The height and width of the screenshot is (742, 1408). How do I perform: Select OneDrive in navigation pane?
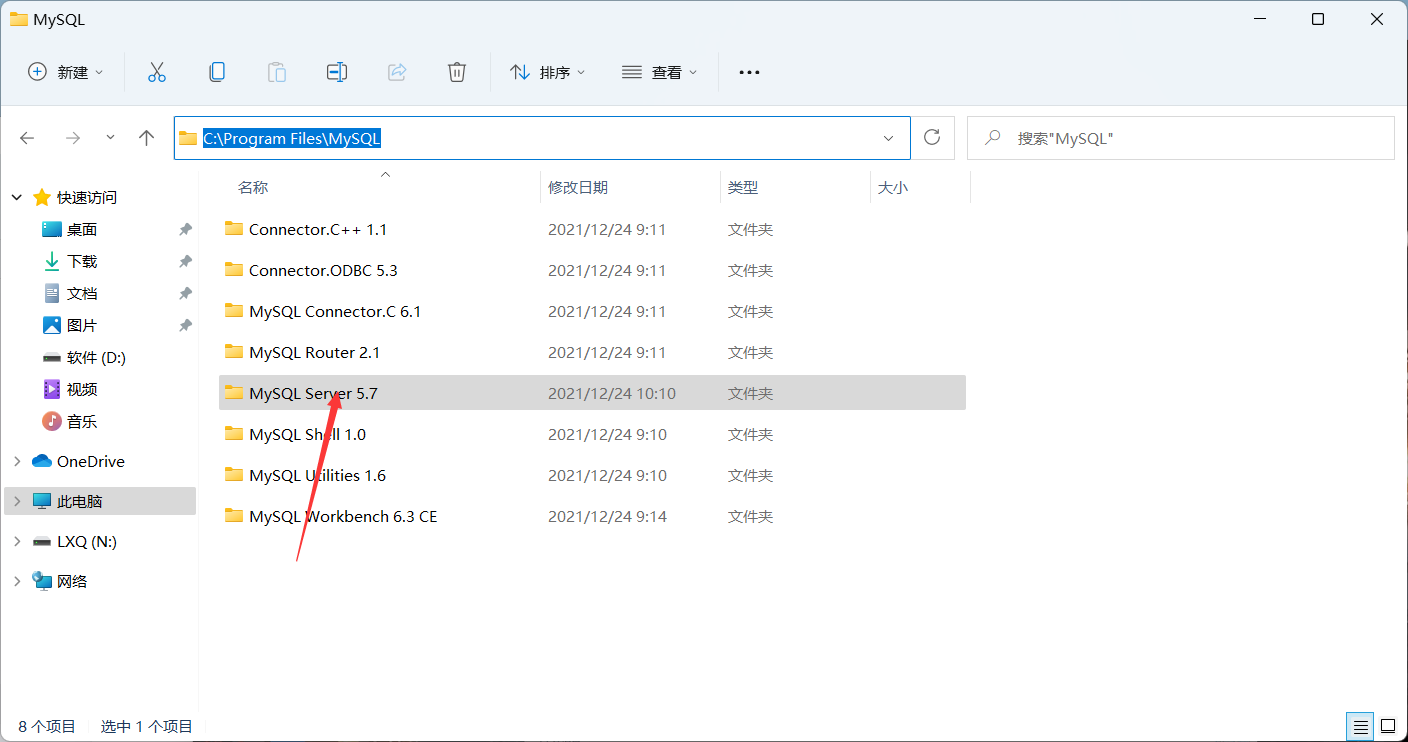tap(91, 461)
